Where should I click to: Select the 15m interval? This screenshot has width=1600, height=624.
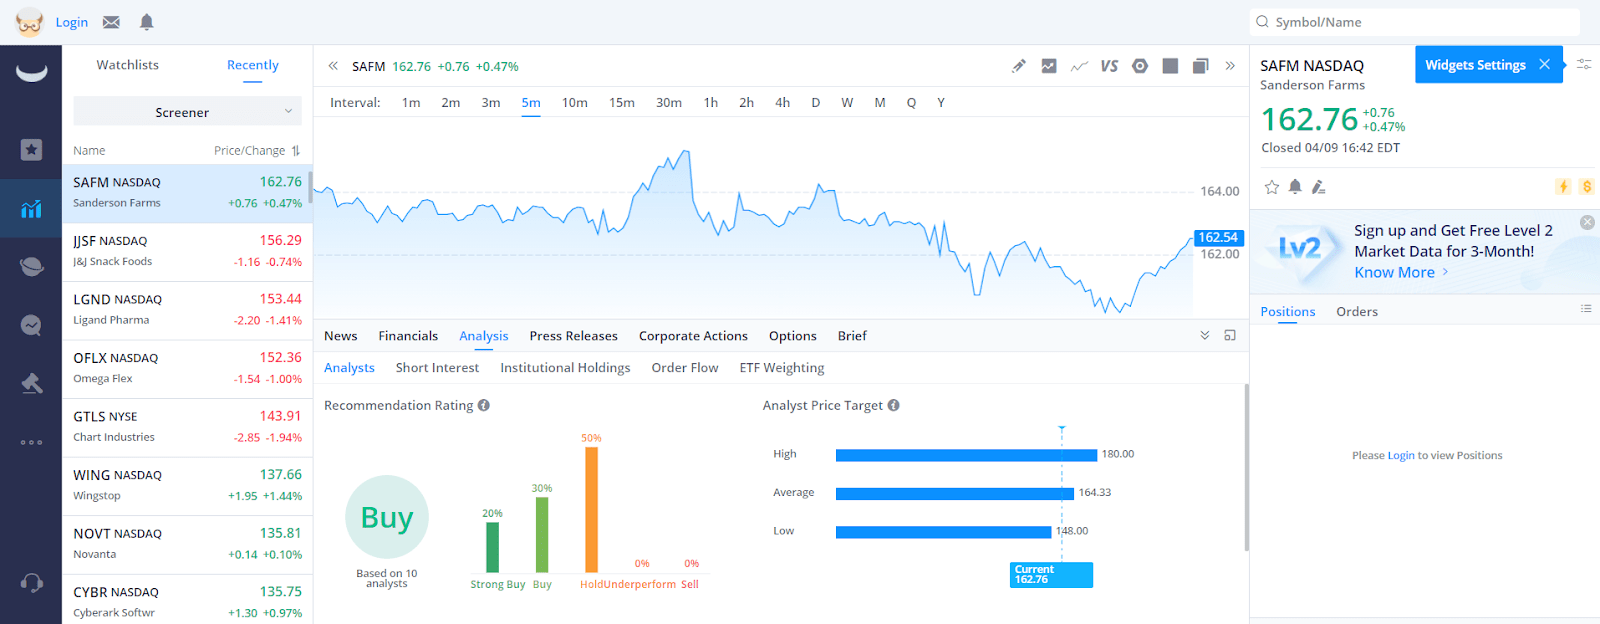622,103
